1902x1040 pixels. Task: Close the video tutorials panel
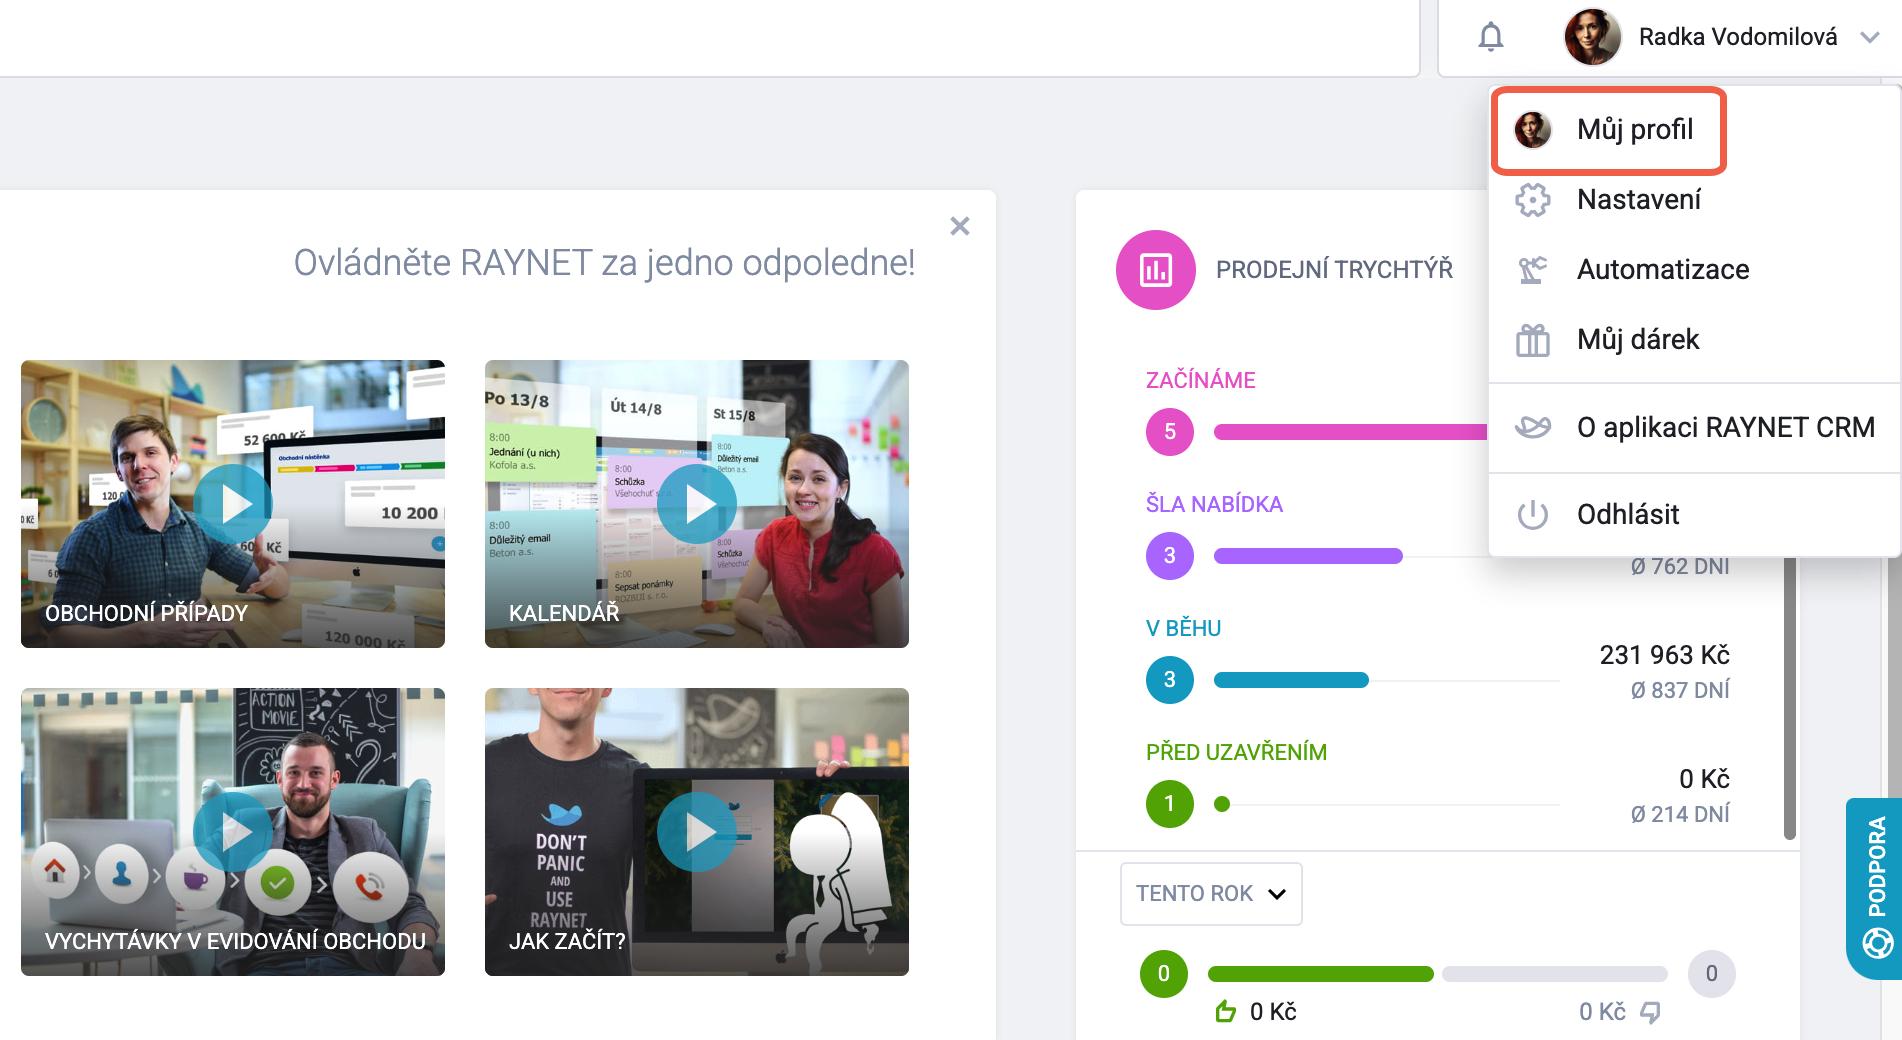(x=960, y=226)
